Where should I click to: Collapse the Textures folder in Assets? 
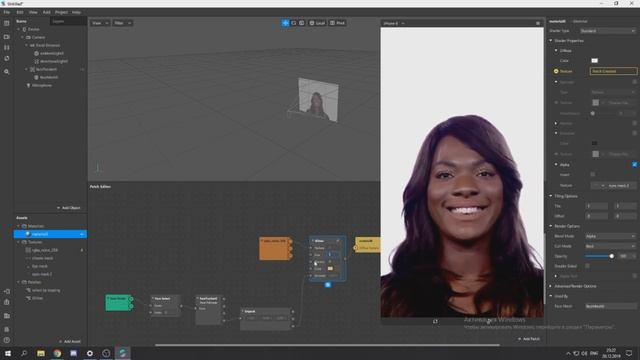(x=18, y=242)
